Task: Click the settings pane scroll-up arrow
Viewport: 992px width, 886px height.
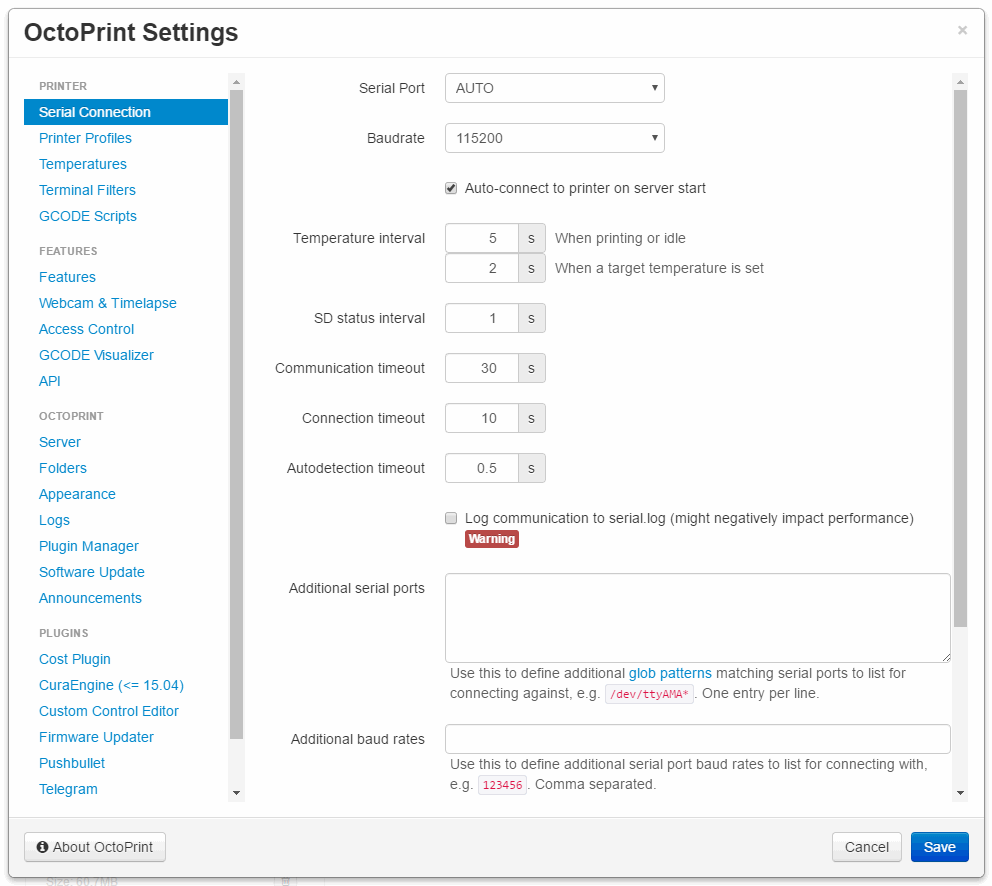Action: pos(960,82)
